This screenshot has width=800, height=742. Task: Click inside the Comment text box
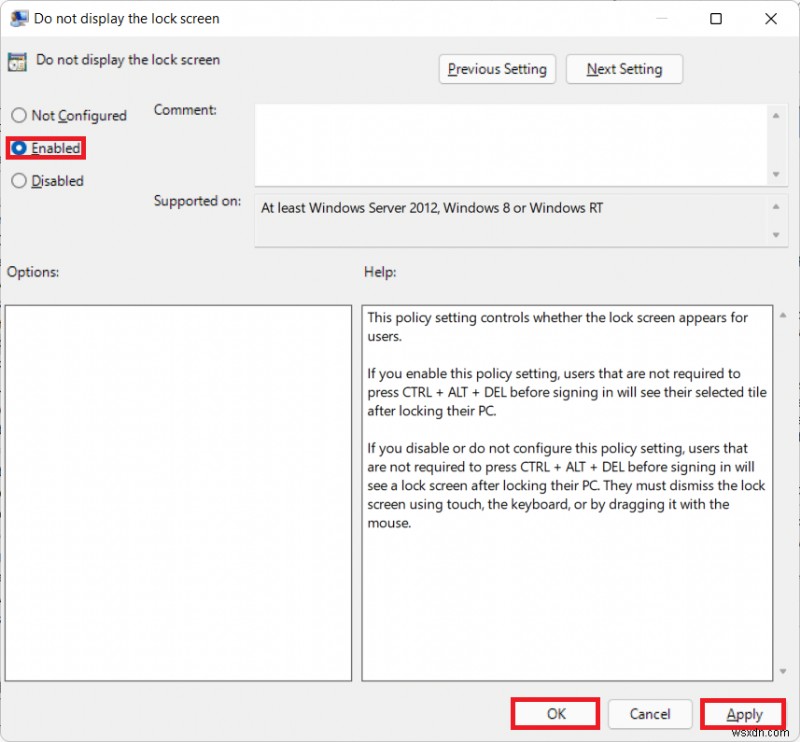click(511, 145)
